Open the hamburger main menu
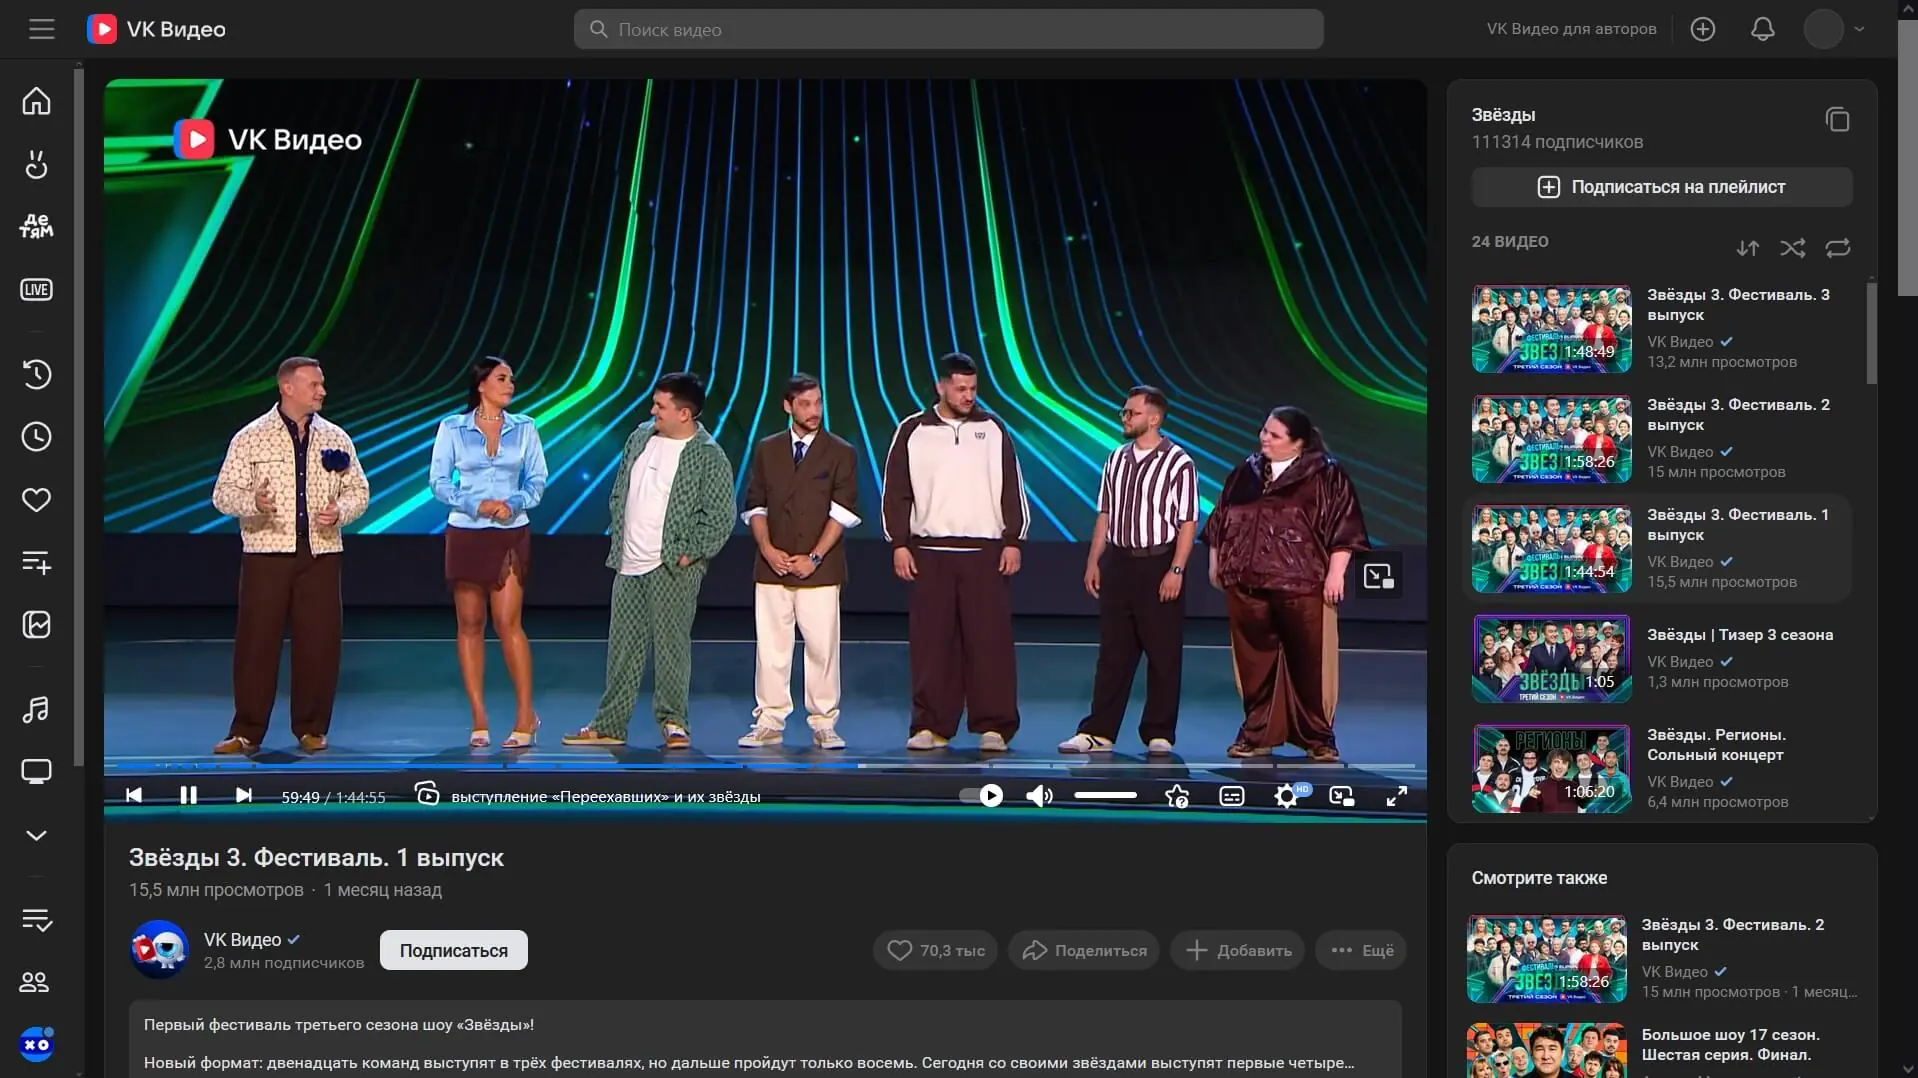 [42, 29]
